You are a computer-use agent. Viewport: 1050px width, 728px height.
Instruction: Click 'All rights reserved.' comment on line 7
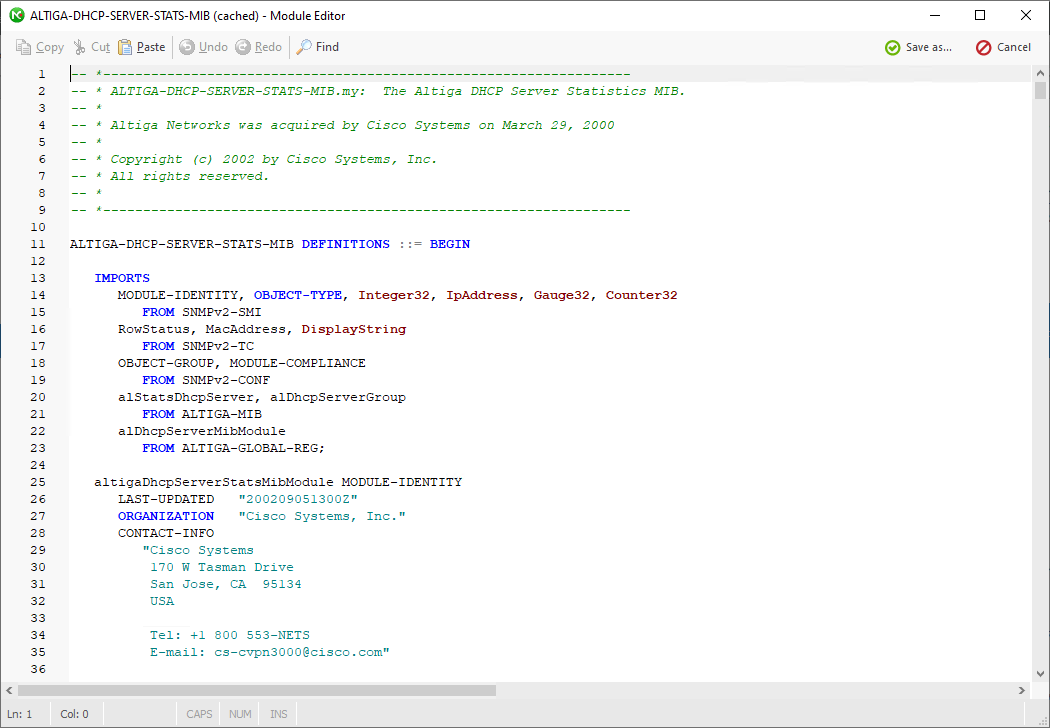190,176
